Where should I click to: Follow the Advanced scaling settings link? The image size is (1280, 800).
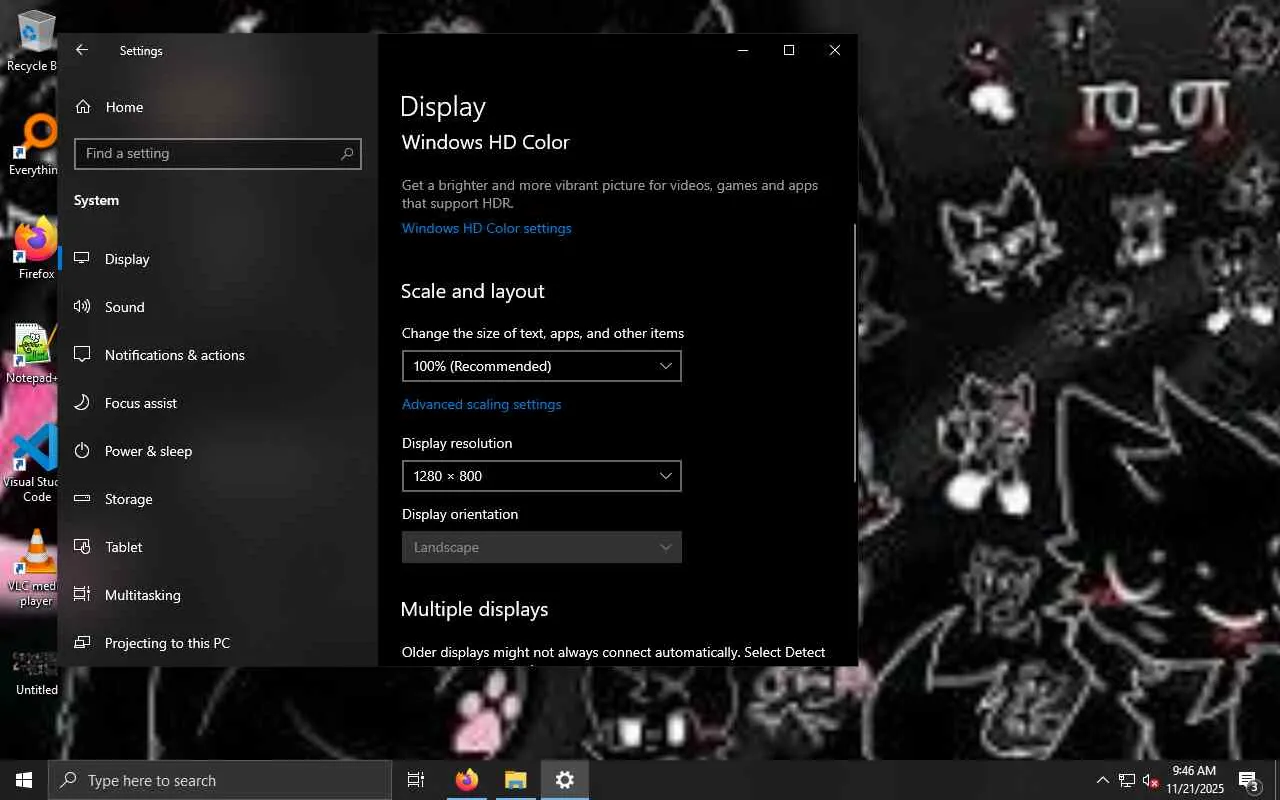pos(482,404)
